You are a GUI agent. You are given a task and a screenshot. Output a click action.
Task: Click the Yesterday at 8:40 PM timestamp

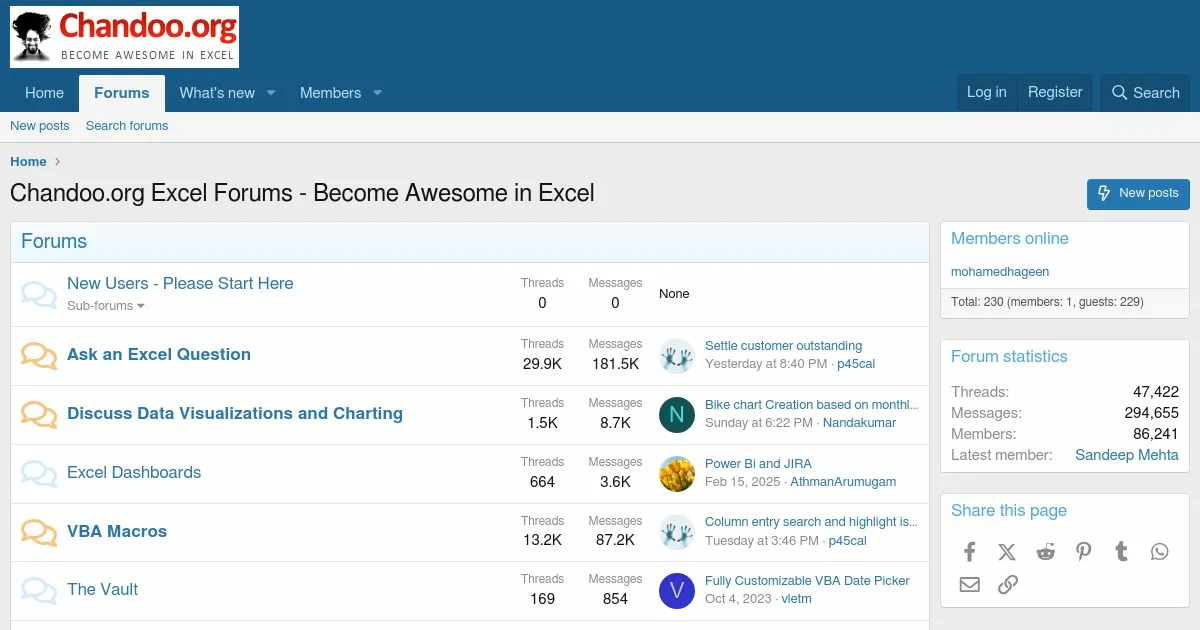coord(766,364)
